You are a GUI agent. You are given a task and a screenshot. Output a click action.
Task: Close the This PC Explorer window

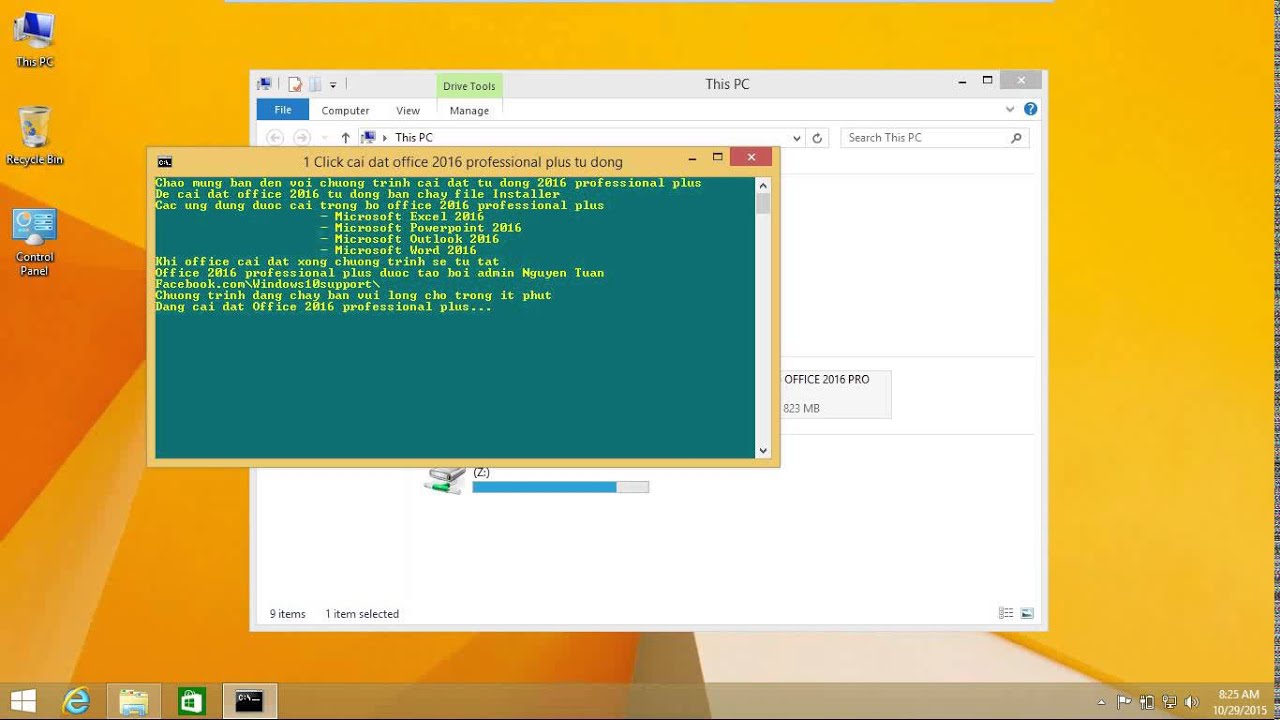coord(1021,80)
